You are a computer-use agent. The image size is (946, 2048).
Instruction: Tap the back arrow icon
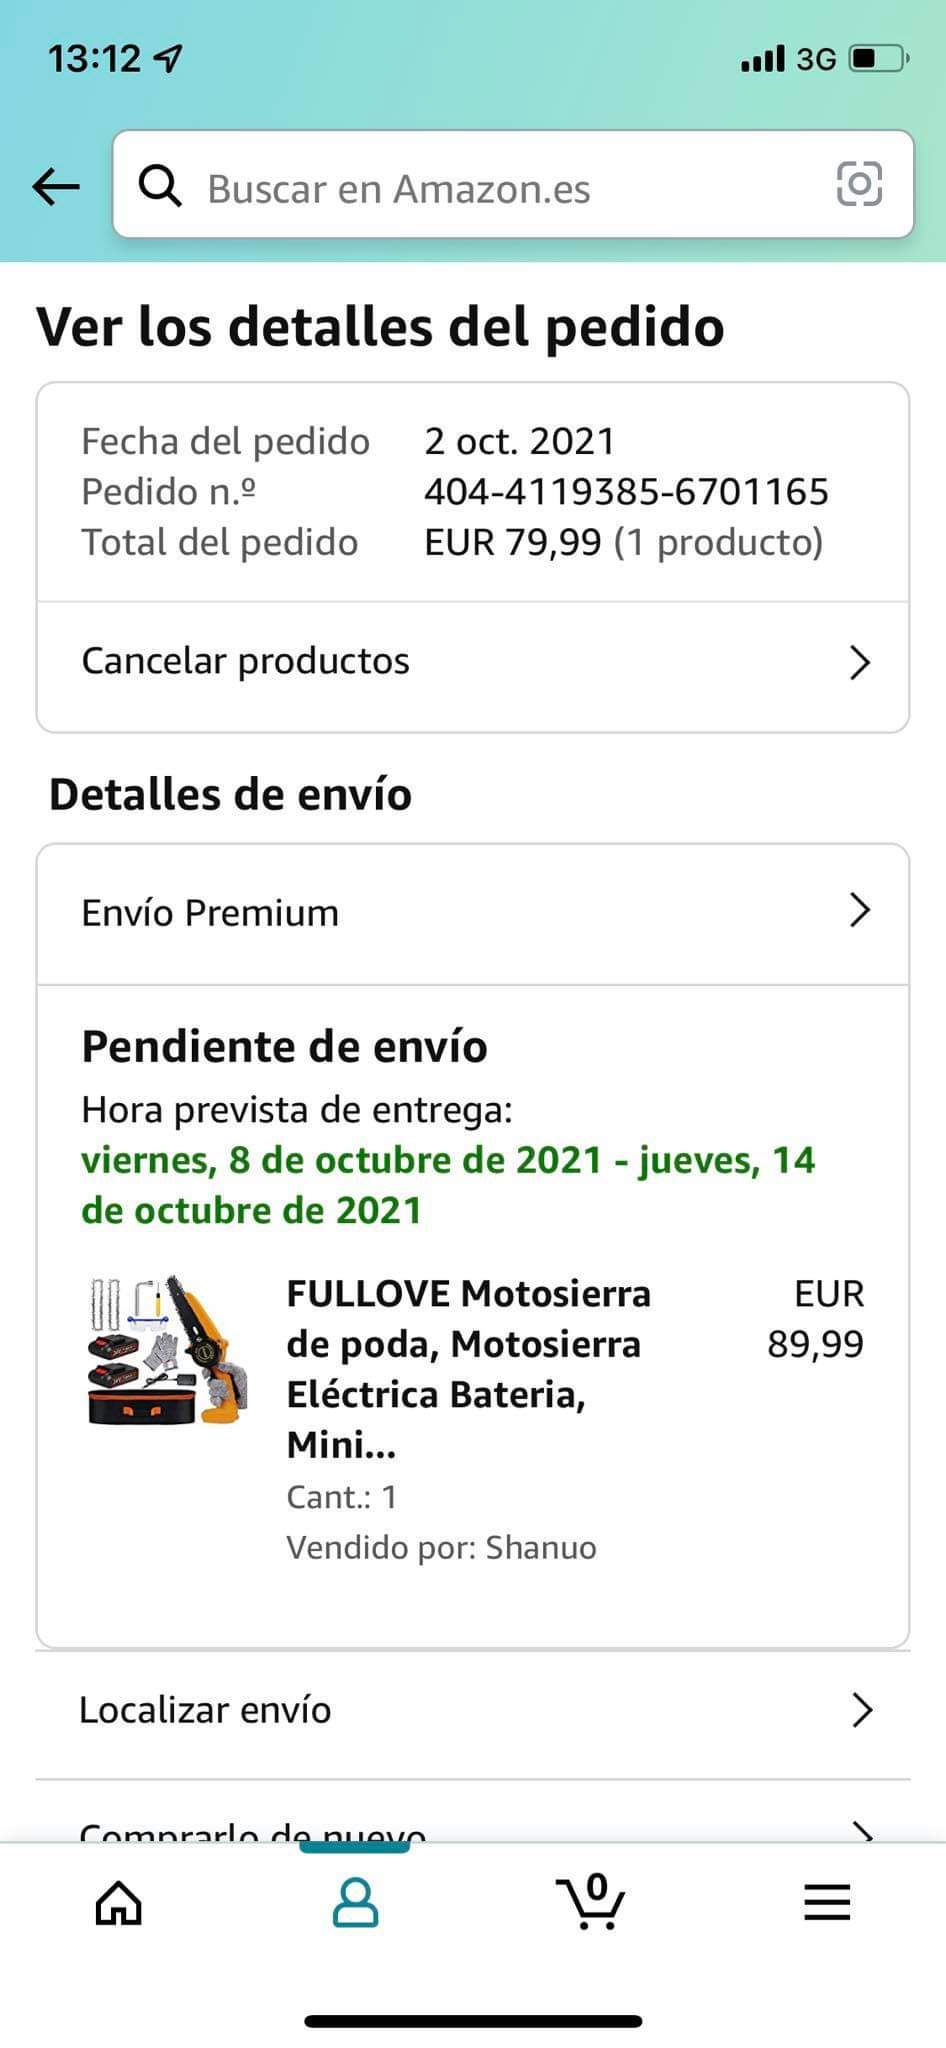[x=56, y=186]
